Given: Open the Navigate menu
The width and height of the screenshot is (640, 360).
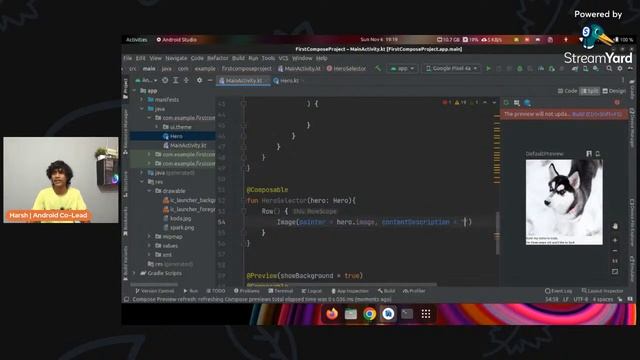Looking at the screenshot, I should pyautogui.click(x=176, y=58).
